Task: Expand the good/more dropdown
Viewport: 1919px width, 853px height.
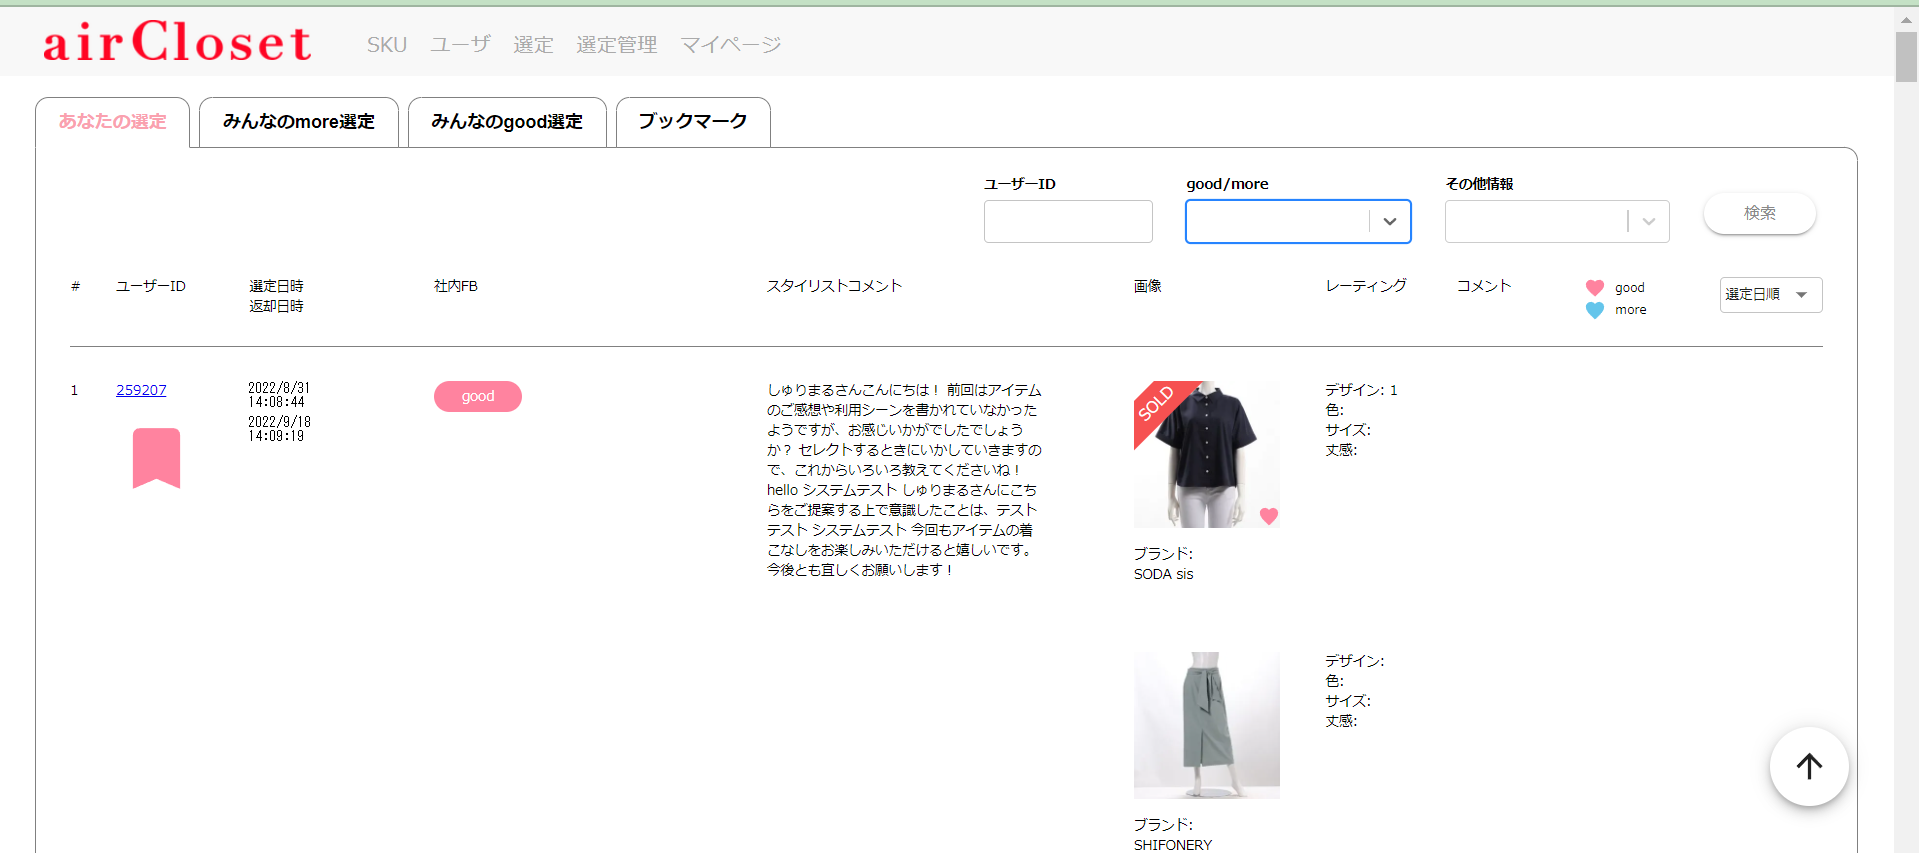Action: click(1389, 222)
